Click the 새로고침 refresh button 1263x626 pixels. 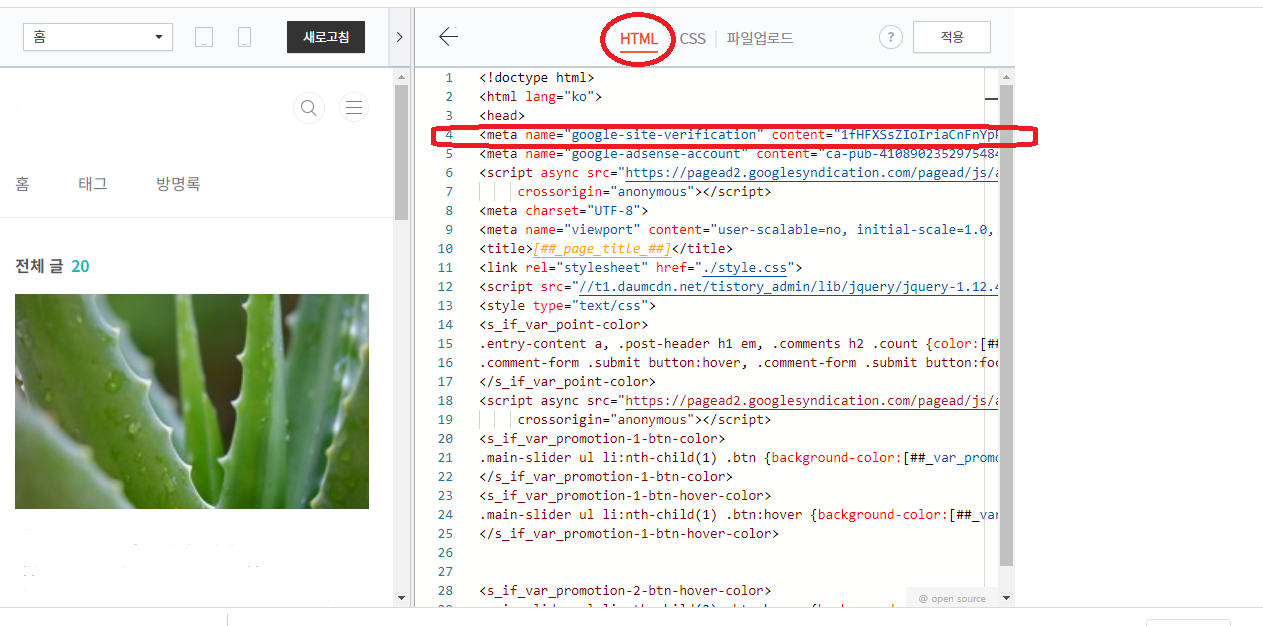pos(326,37)
